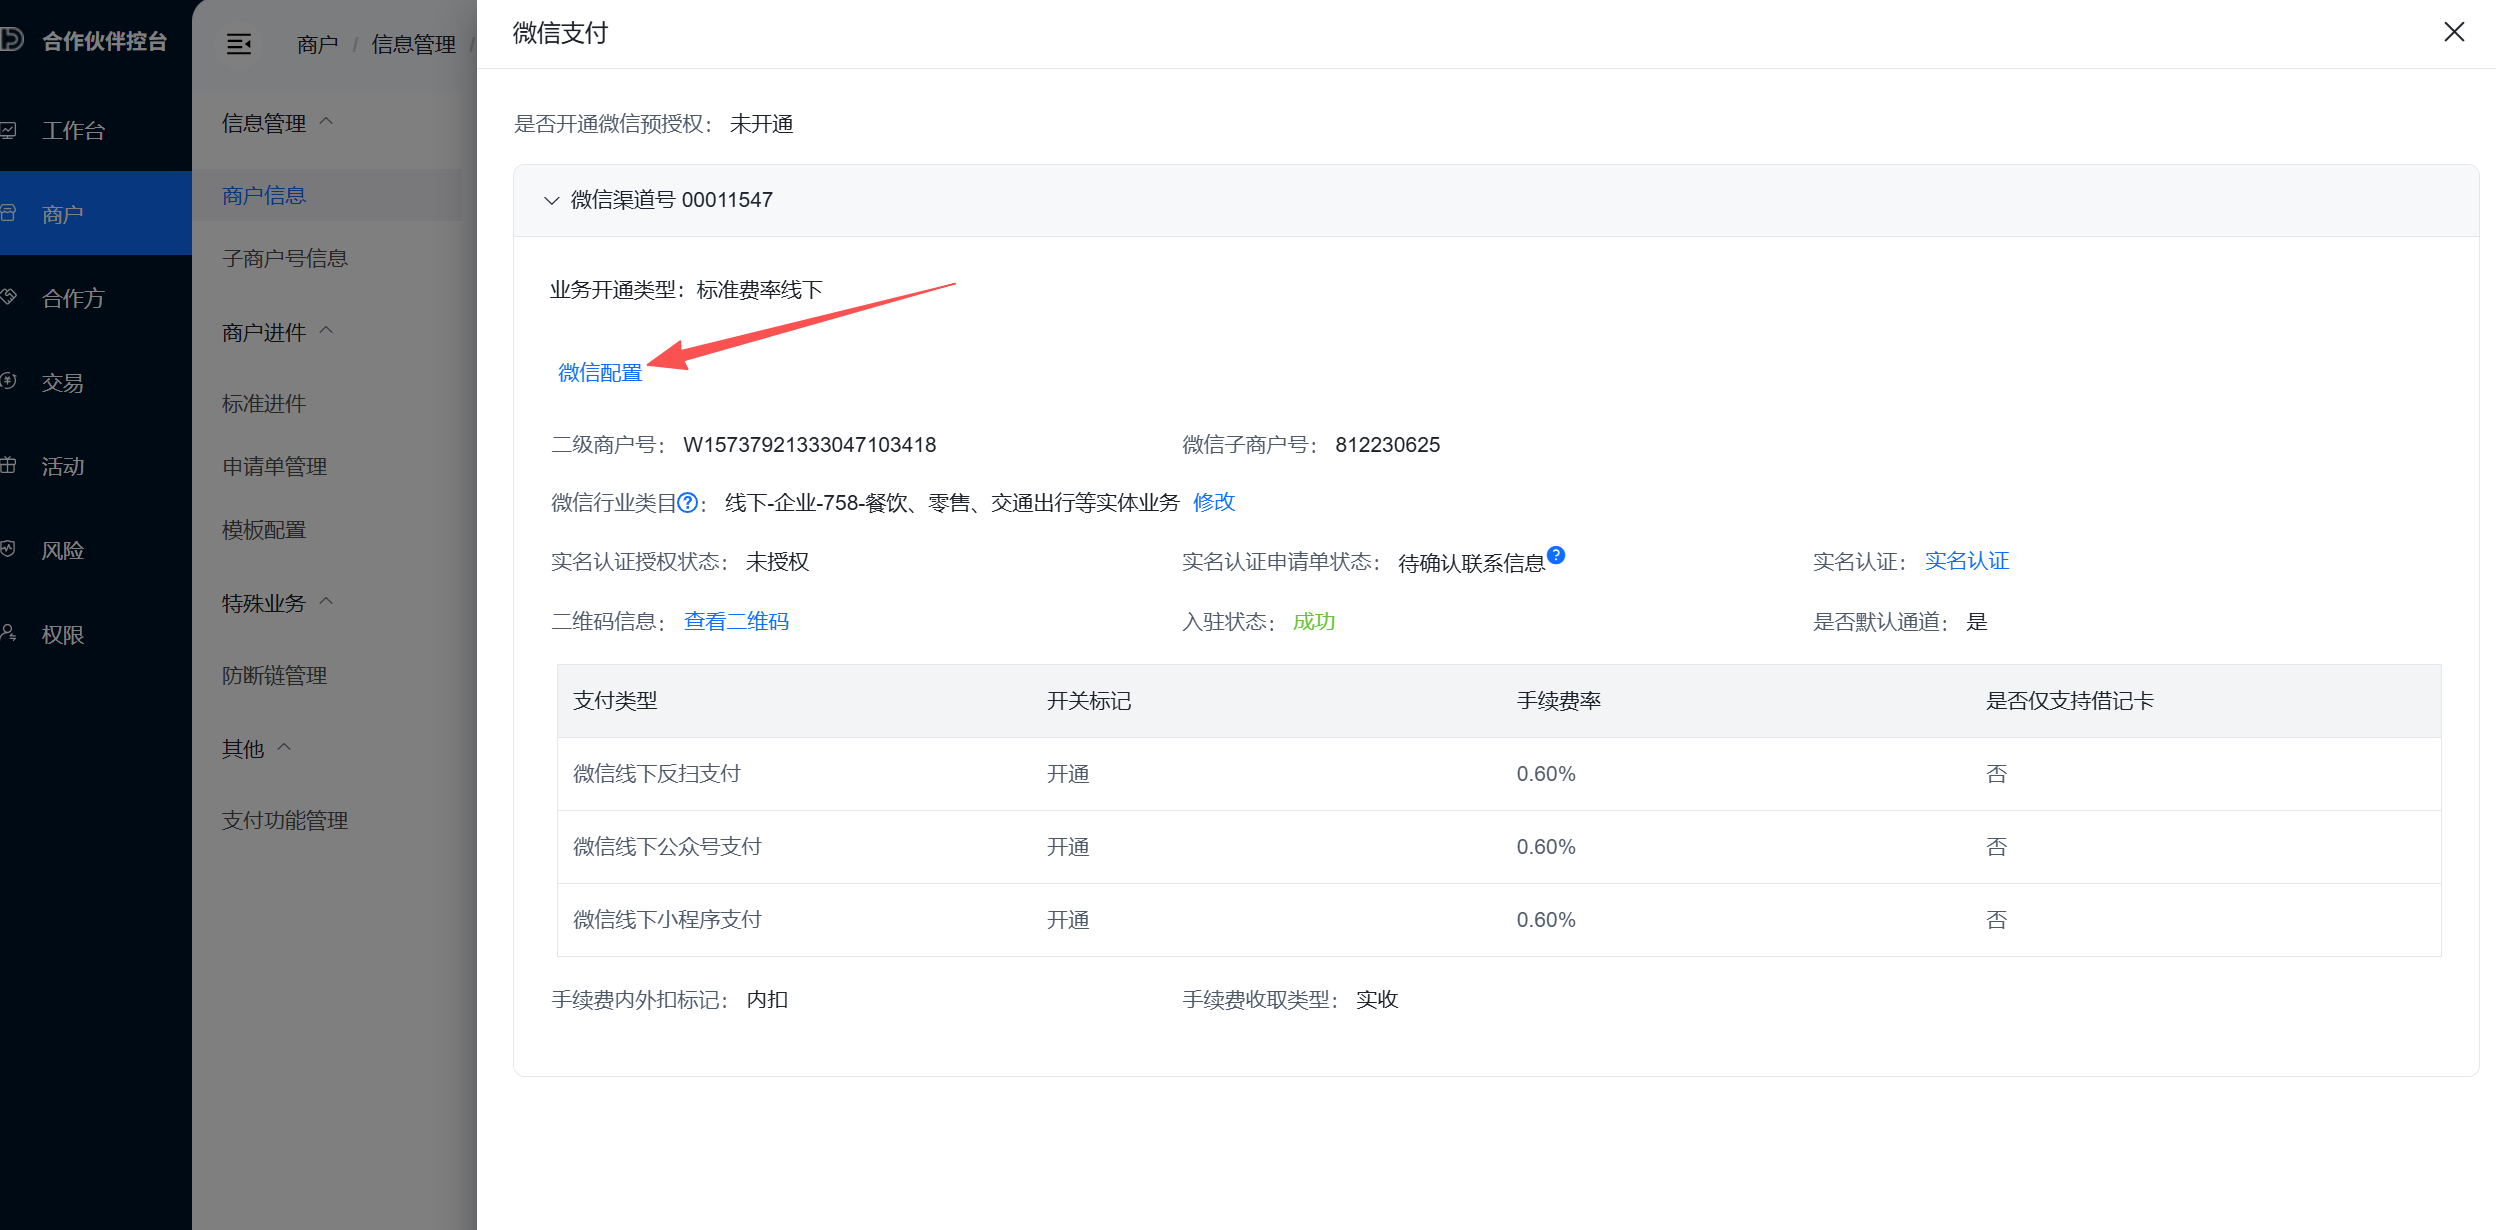Select 微信线下反扫支付 row cell
Image resolution: width=2496 pixels, height=1230 pixels.
(x=657, y=773)
